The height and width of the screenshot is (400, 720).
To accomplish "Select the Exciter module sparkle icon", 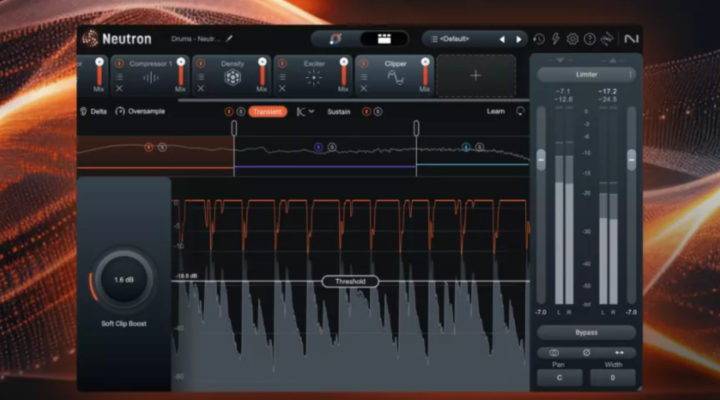I will tap(314, 78).
